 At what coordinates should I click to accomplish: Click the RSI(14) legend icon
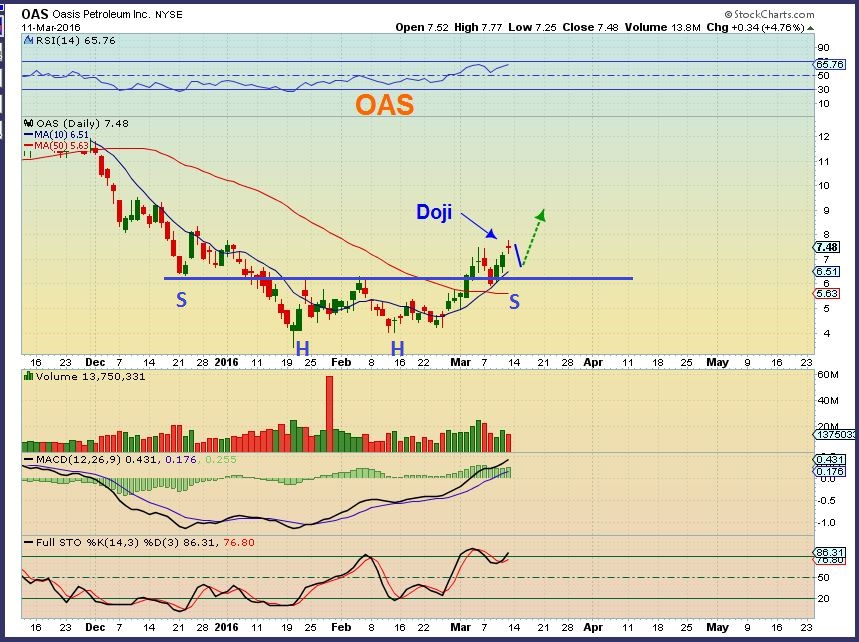28,41
